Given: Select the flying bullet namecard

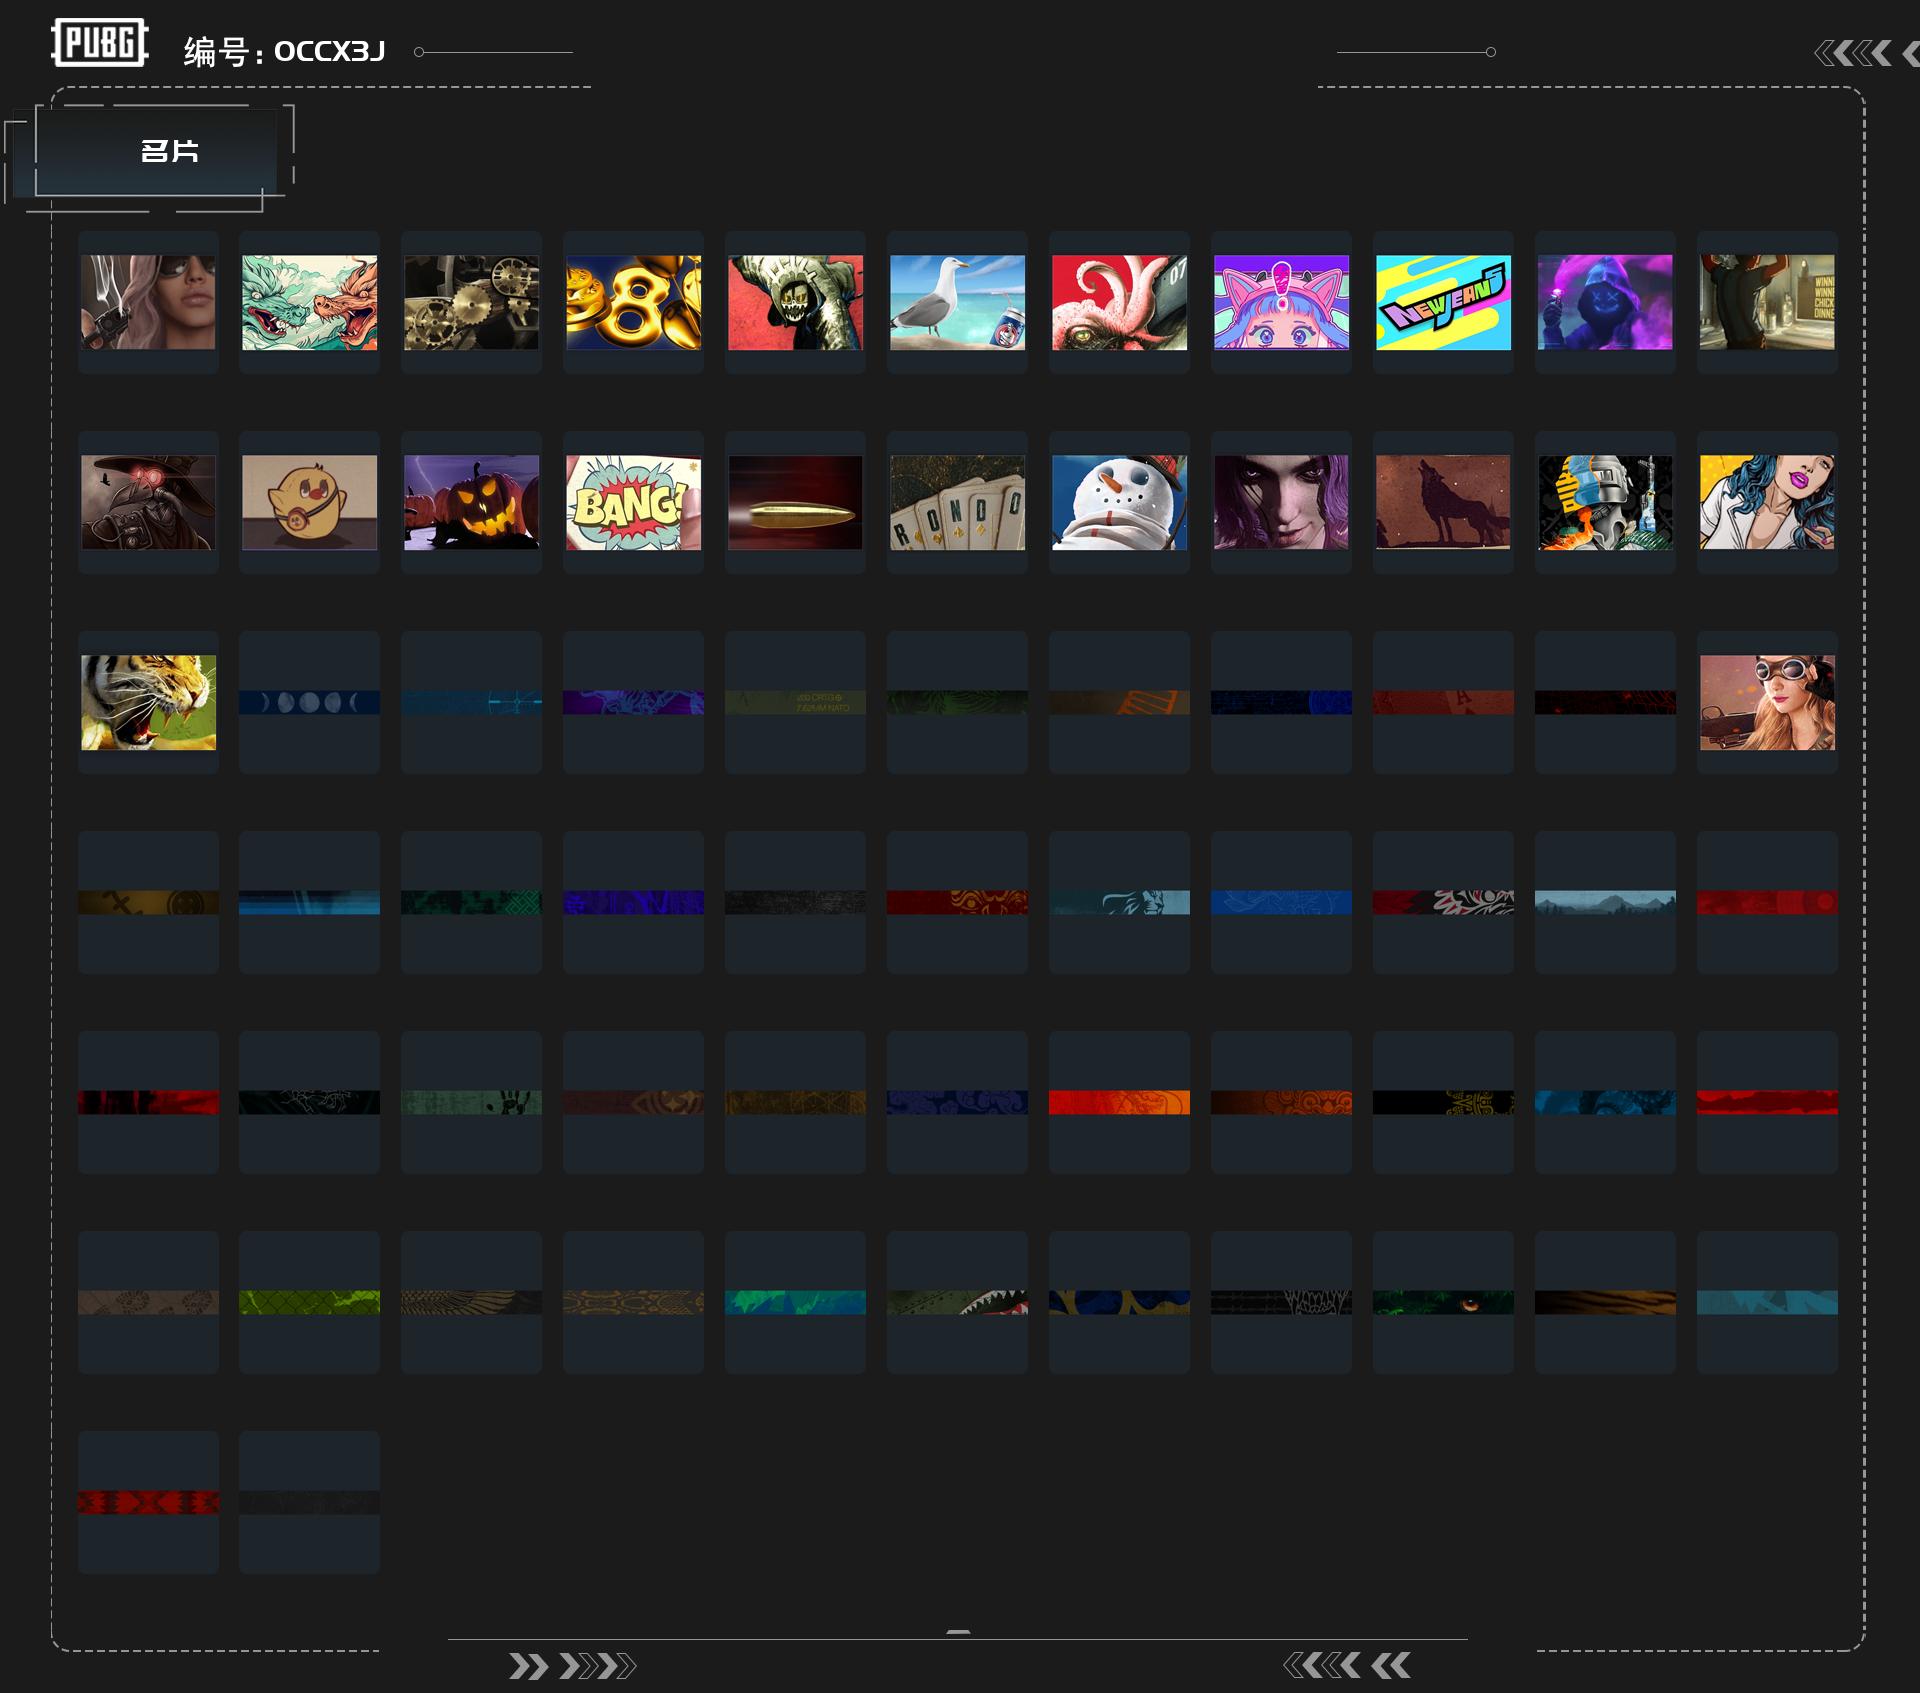Looking at the screenshot, I should point(795,502).
